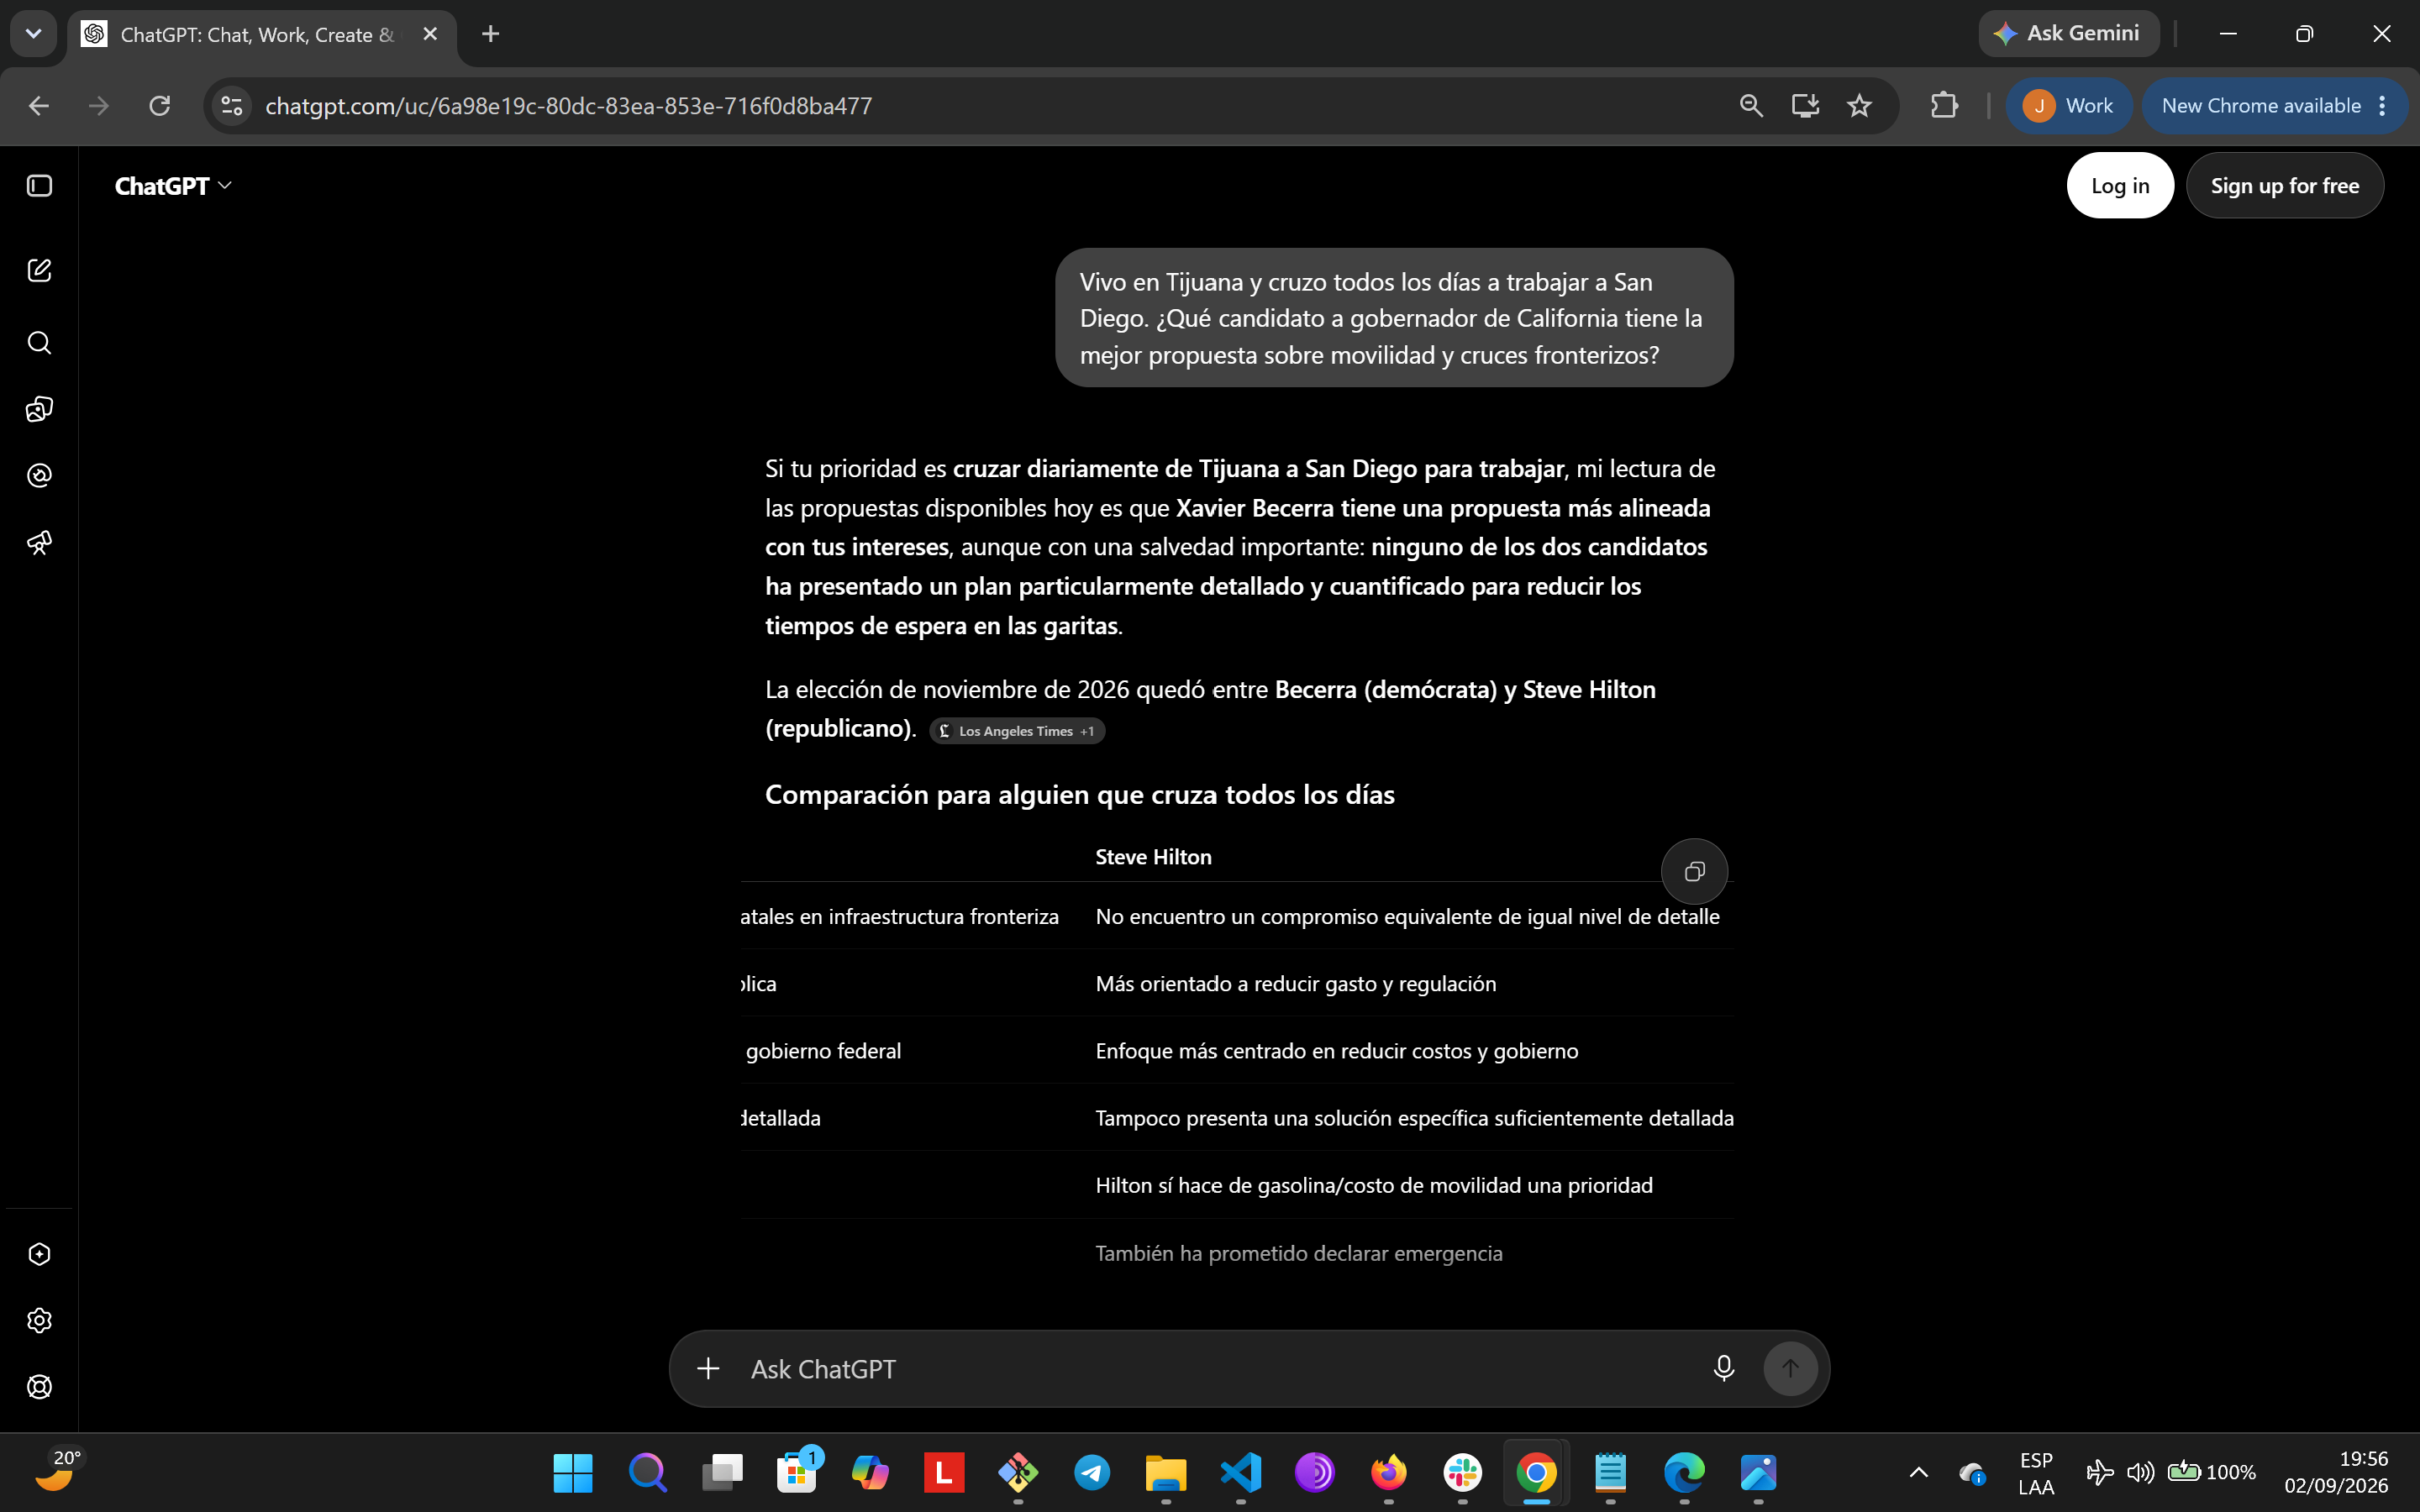The image size is (2420, 1512).
Task: Click cell 'También ha prometido declarar emergencia'
Action: 1299,1254
